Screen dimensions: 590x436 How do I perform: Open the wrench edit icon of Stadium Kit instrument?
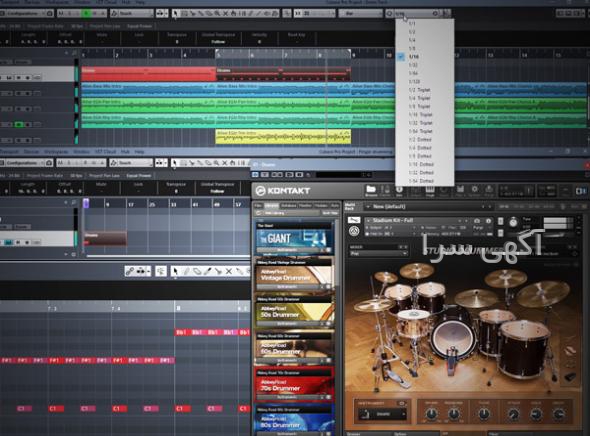[x=354, y=220]
